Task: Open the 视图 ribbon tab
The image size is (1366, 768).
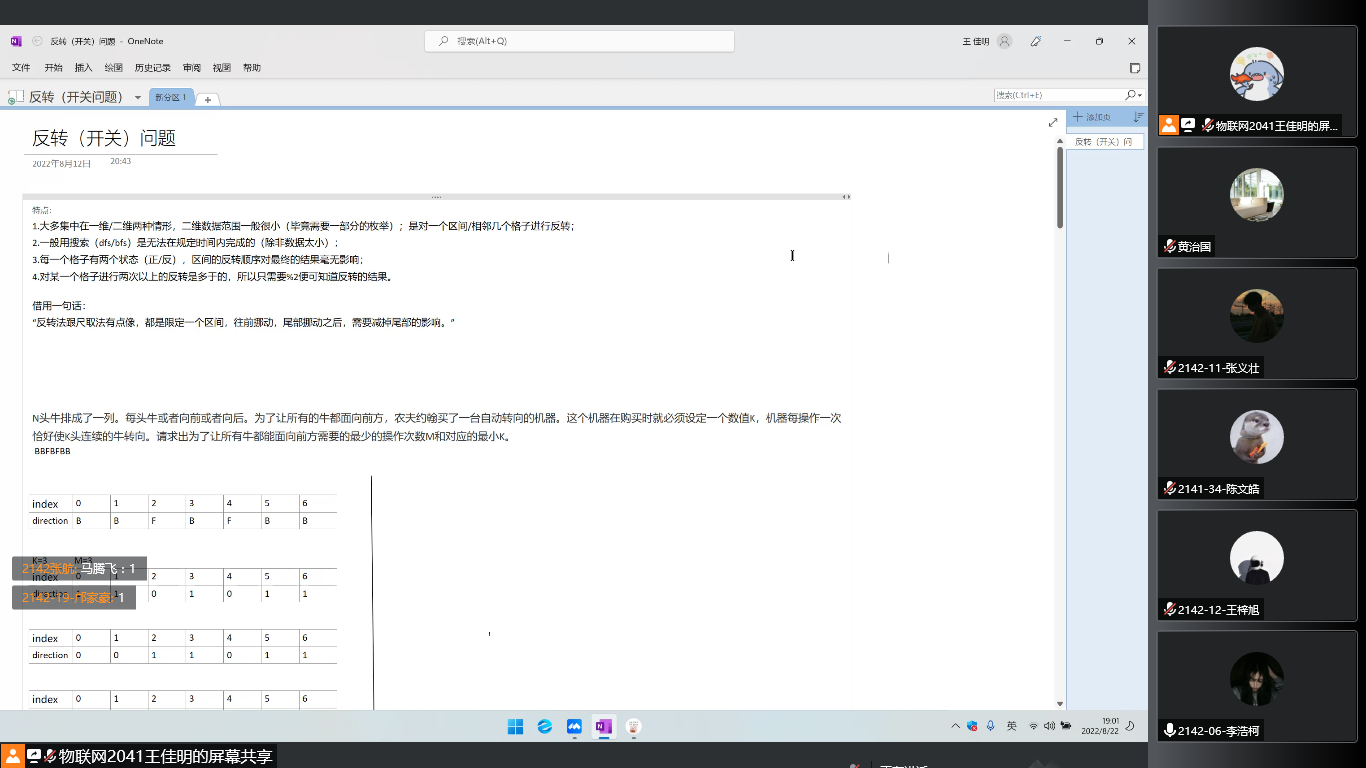Action: (222, 68)
